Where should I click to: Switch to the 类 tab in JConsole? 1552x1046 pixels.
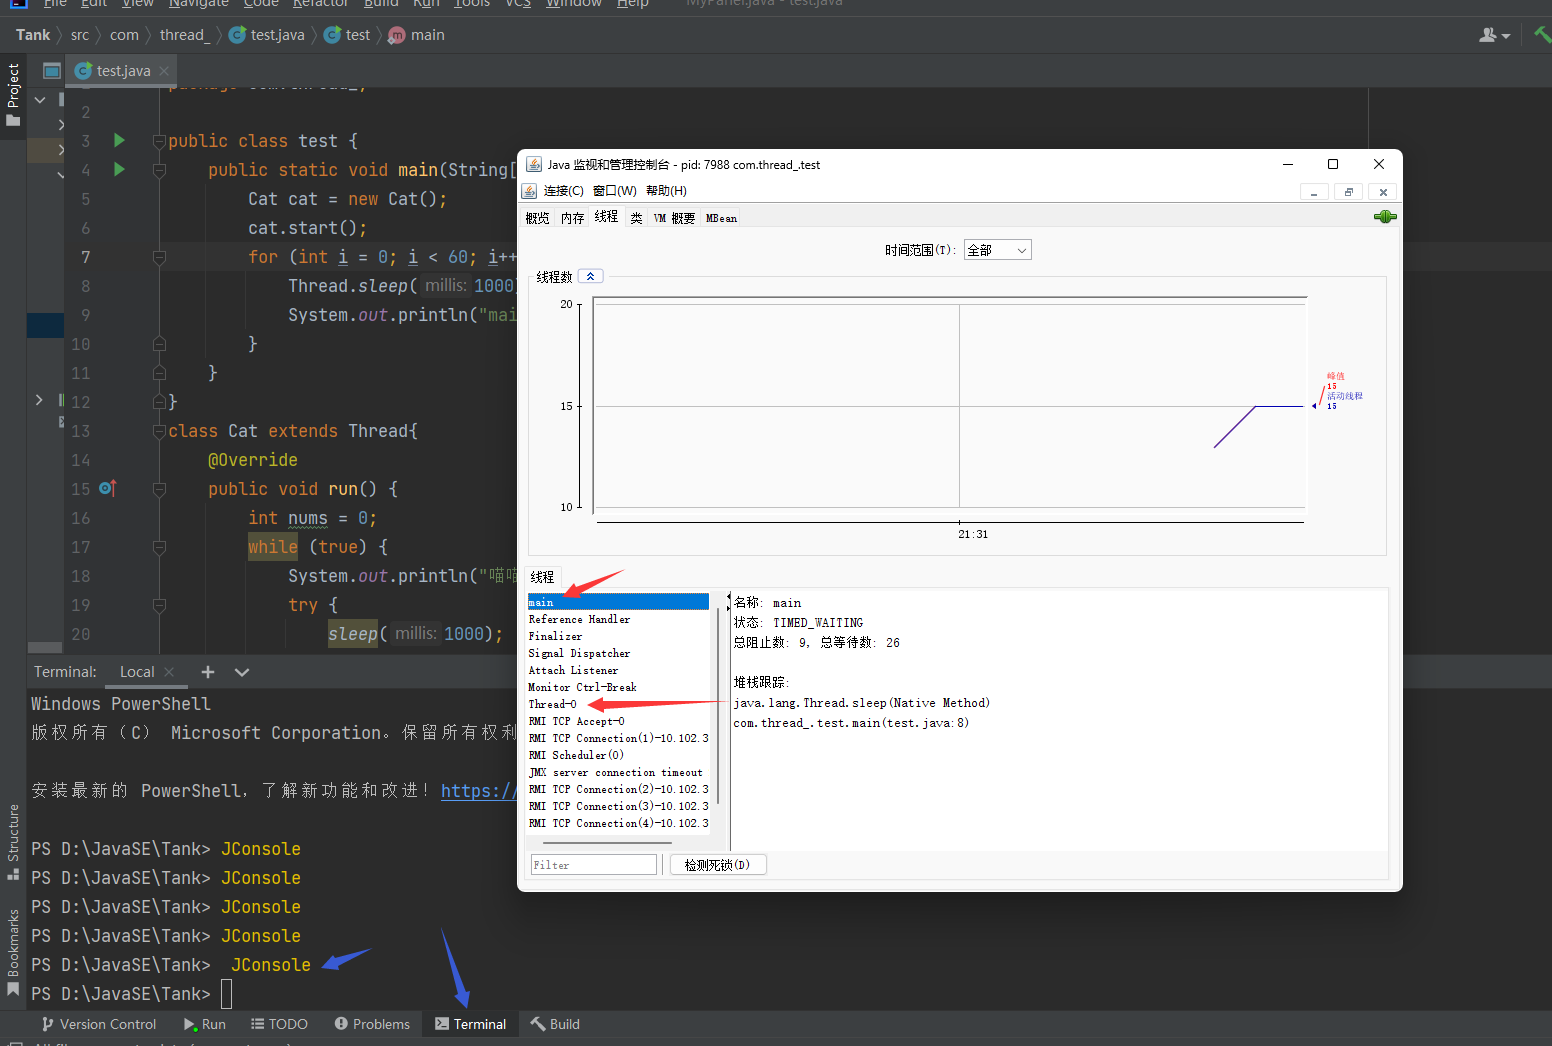click(x=636, y=218)
